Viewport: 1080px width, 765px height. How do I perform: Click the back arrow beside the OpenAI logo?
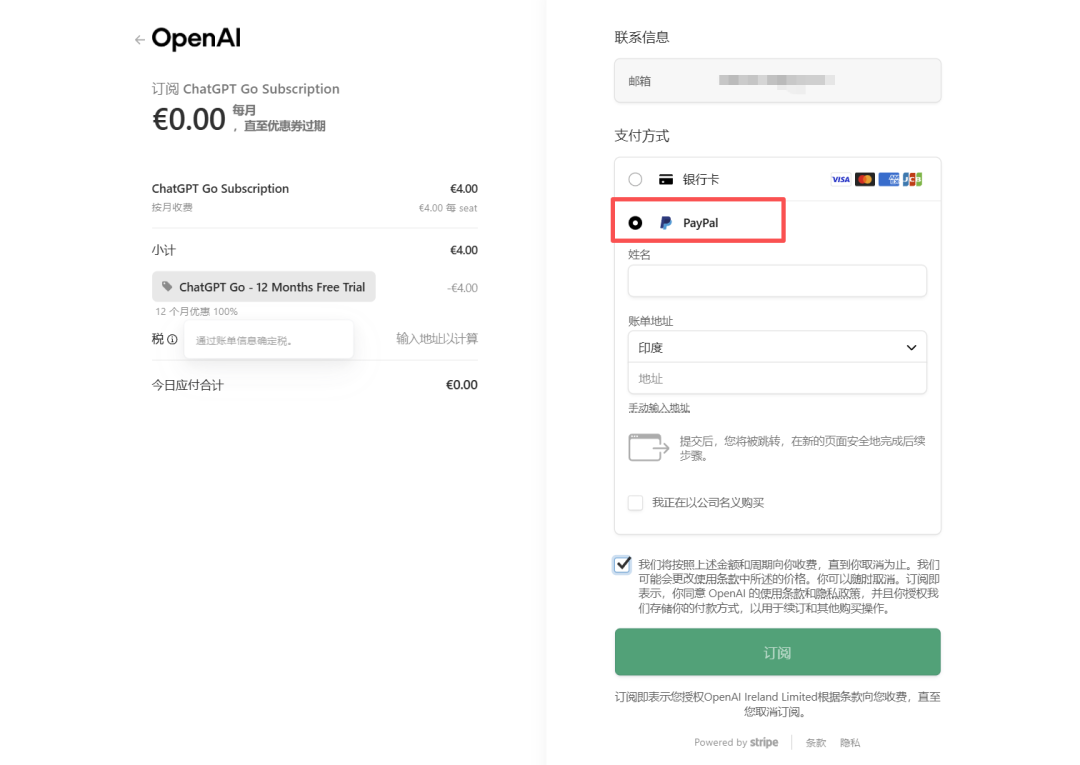[x=139, y=38]
